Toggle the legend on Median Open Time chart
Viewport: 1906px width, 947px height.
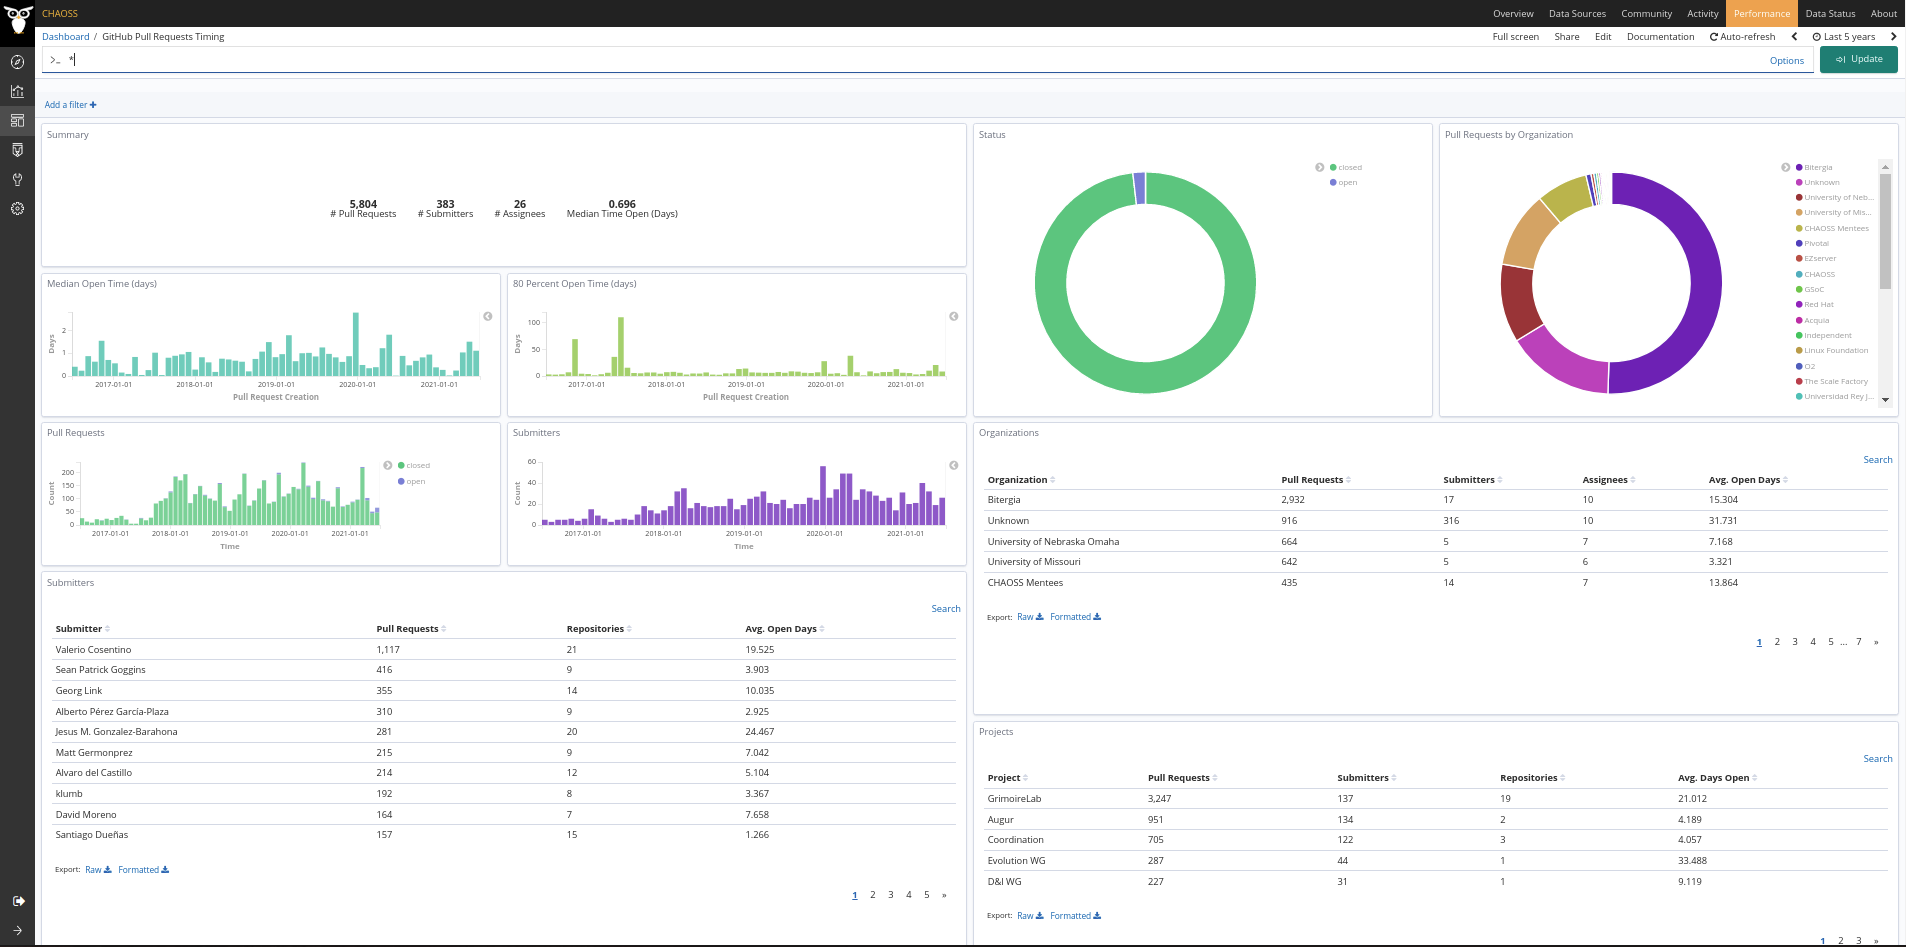[488, 316]
